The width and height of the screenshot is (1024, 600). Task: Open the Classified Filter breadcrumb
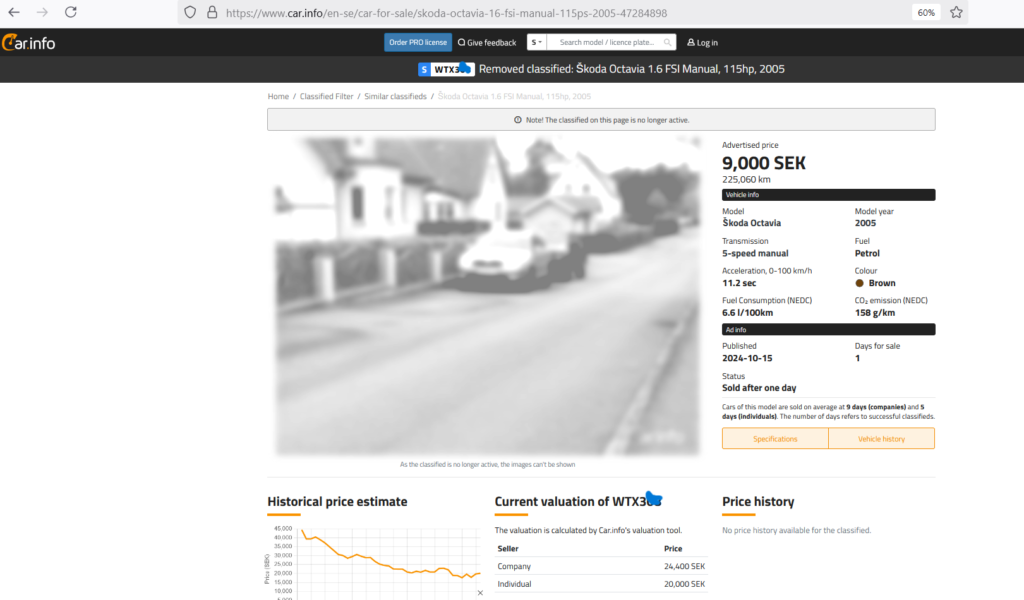coord(326,96)
